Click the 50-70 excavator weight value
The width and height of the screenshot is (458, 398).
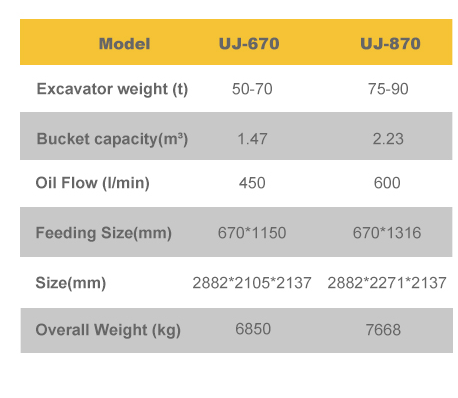(x=252, y=89)
